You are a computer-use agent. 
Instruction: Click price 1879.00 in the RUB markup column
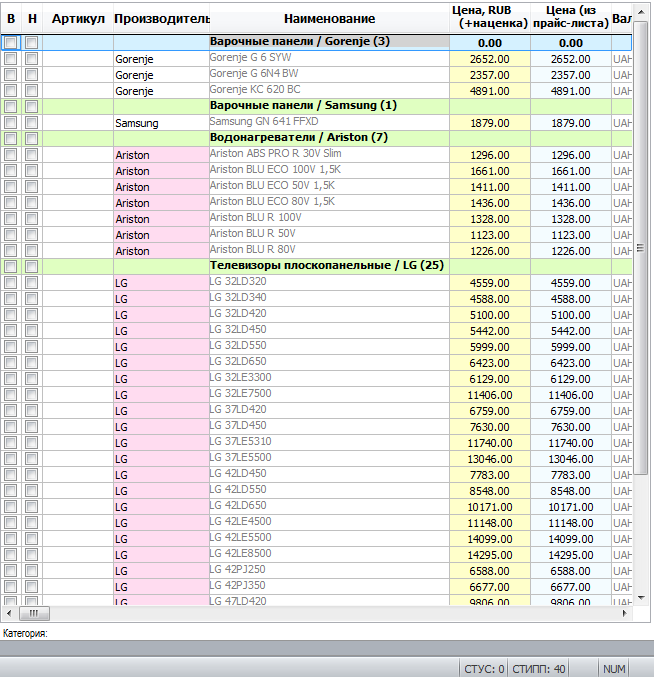click(490, 123)
